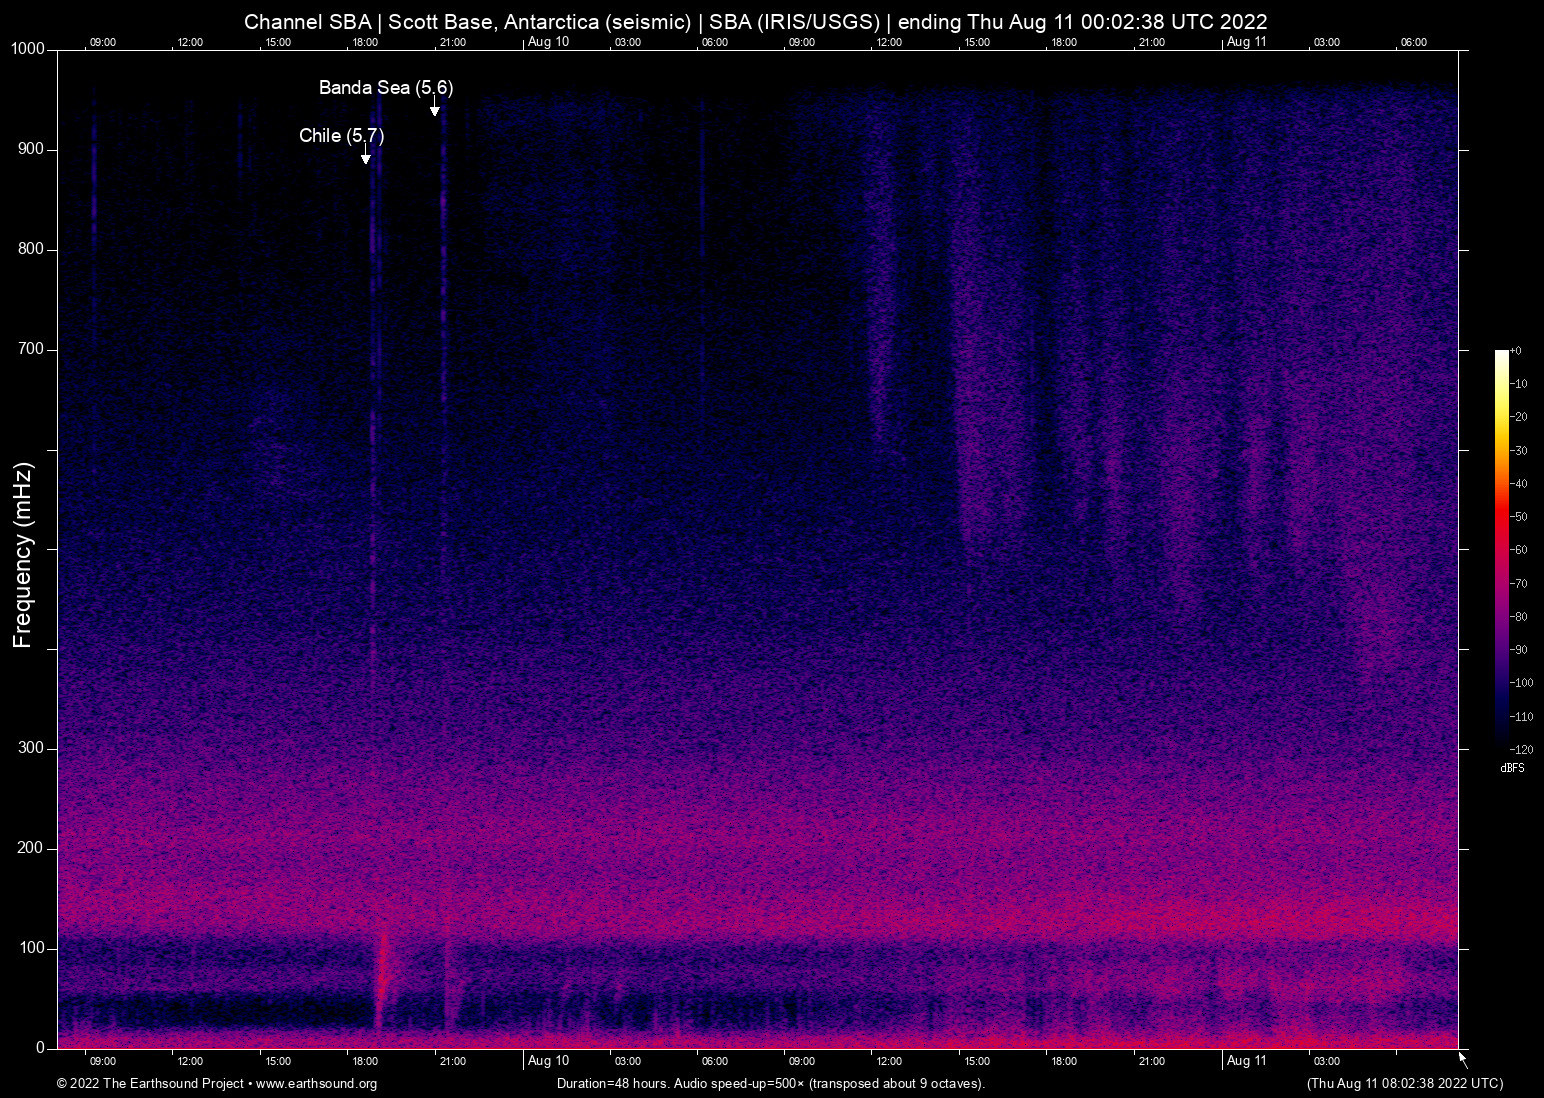Click the Aug 10 label on top axis
The width and height of the screenshot is (1544, 1098).
548,42
